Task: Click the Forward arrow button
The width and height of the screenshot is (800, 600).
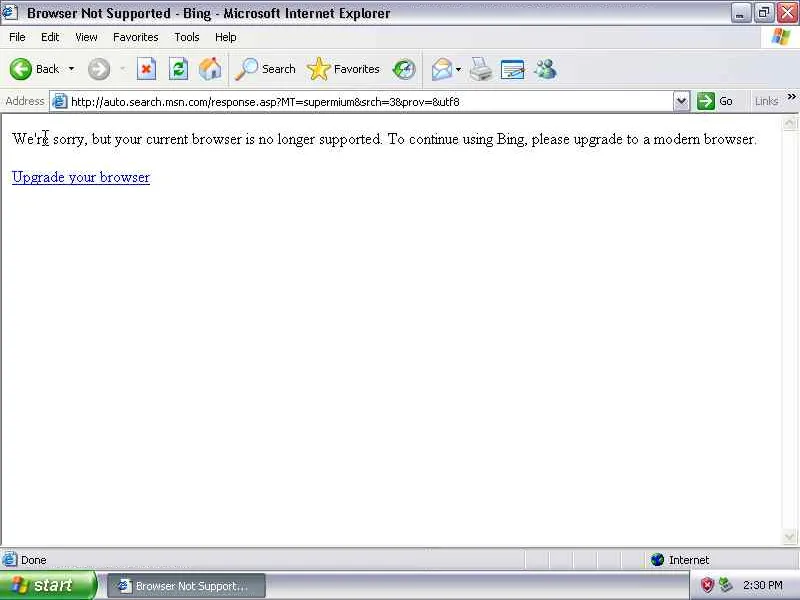Action: pos(99,69)
